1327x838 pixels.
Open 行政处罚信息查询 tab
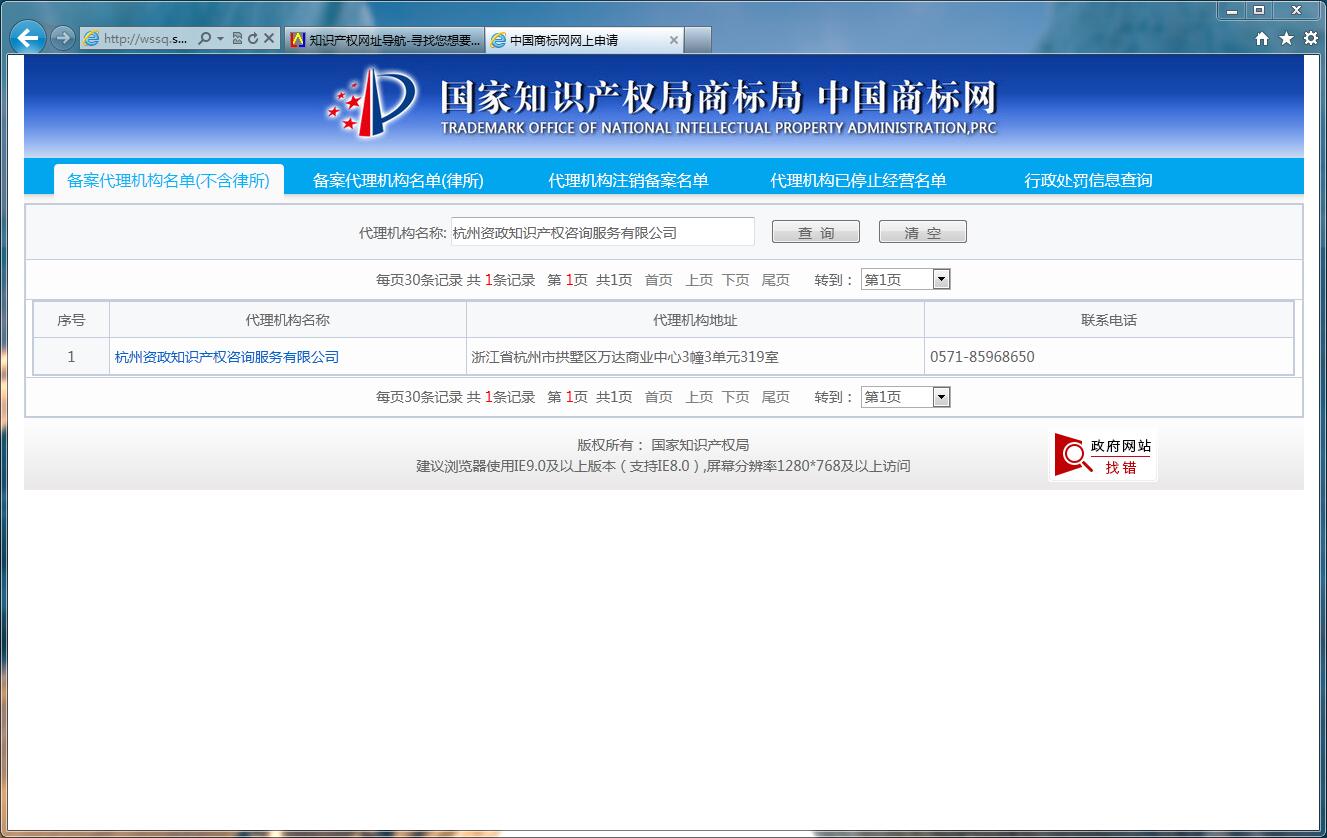(1088, 180)
